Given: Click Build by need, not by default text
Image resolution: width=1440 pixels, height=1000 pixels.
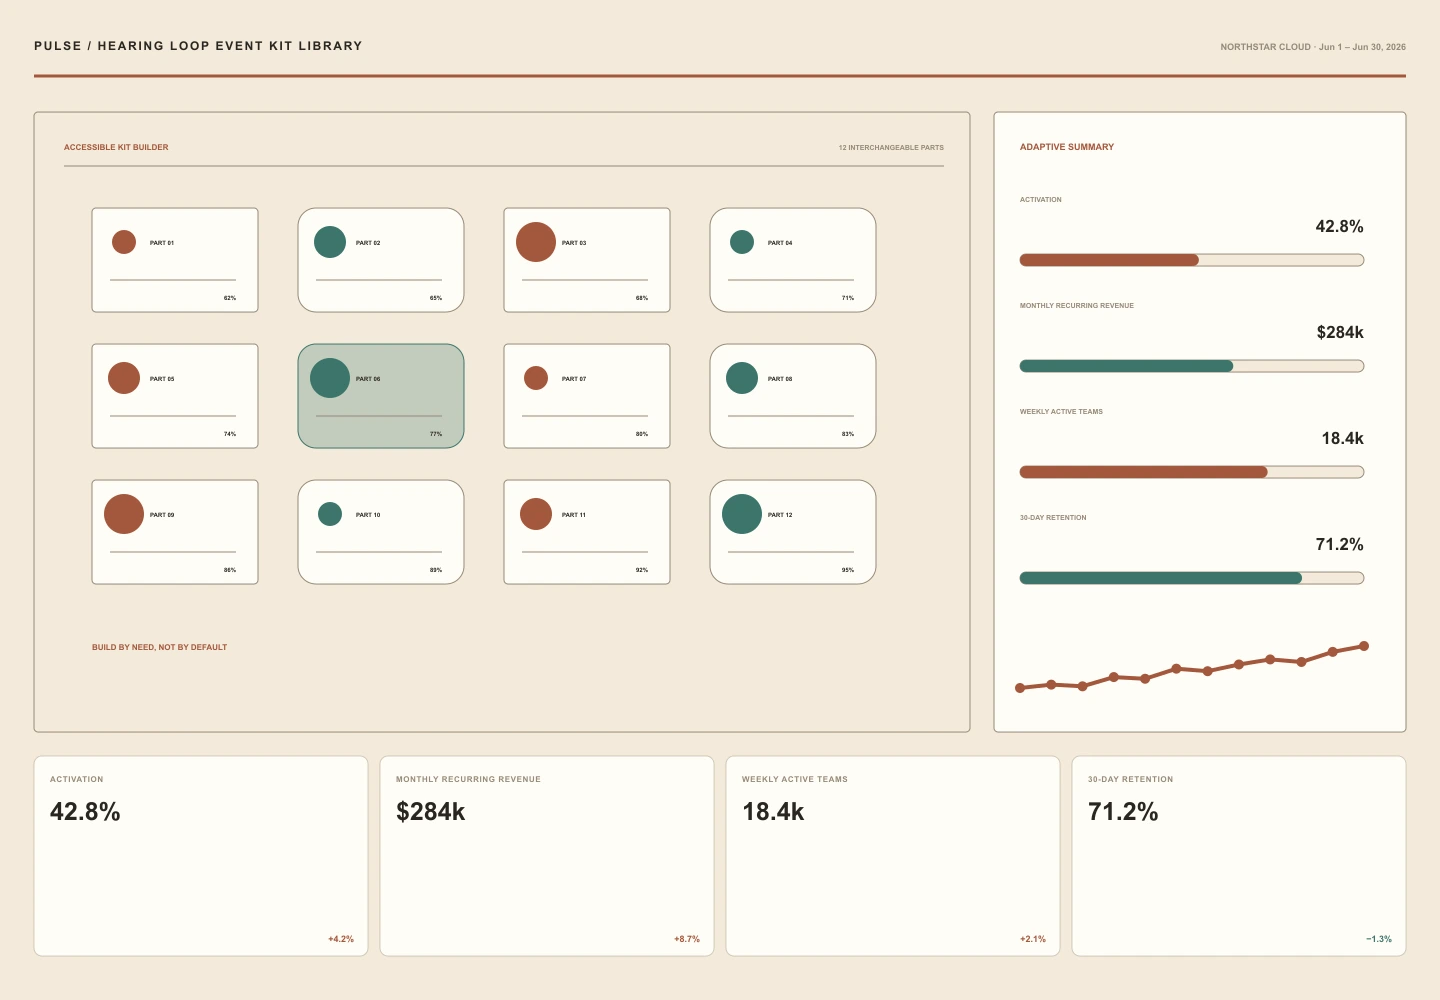Looking at the screenshot, I should 160,647.
